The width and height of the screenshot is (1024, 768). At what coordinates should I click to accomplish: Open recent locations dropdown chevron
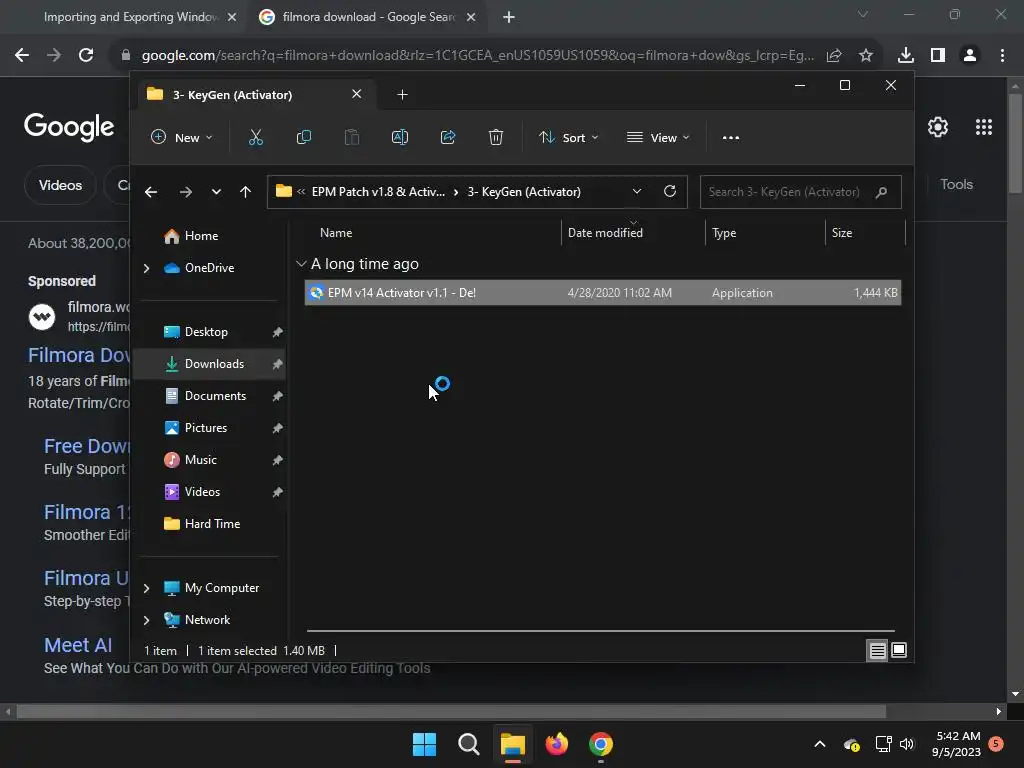click(x=216, y=192)
